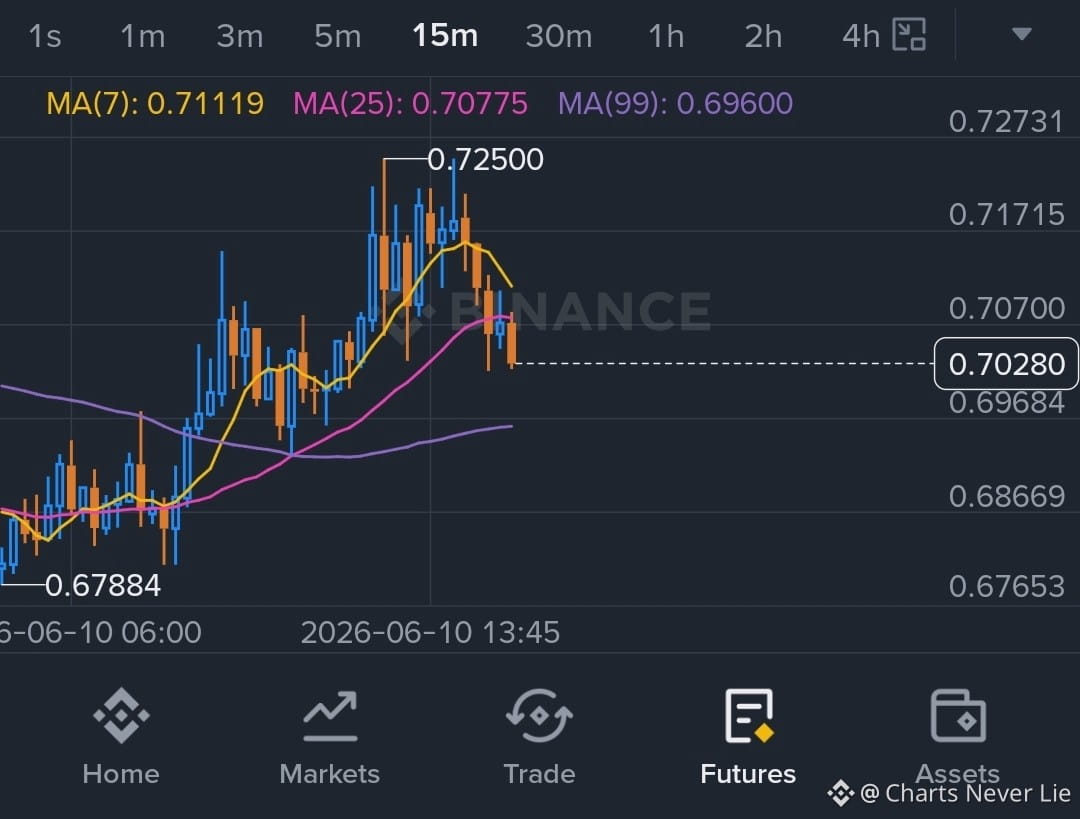Choose the 4h chart interval
The width and height of the screenshot is (1080, 819).
(861, 36)
